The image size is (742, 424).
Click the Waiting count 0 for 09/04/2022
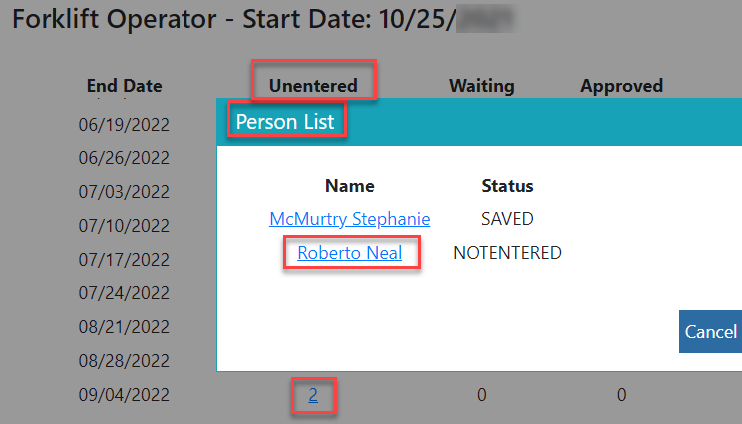pos(481,396)
